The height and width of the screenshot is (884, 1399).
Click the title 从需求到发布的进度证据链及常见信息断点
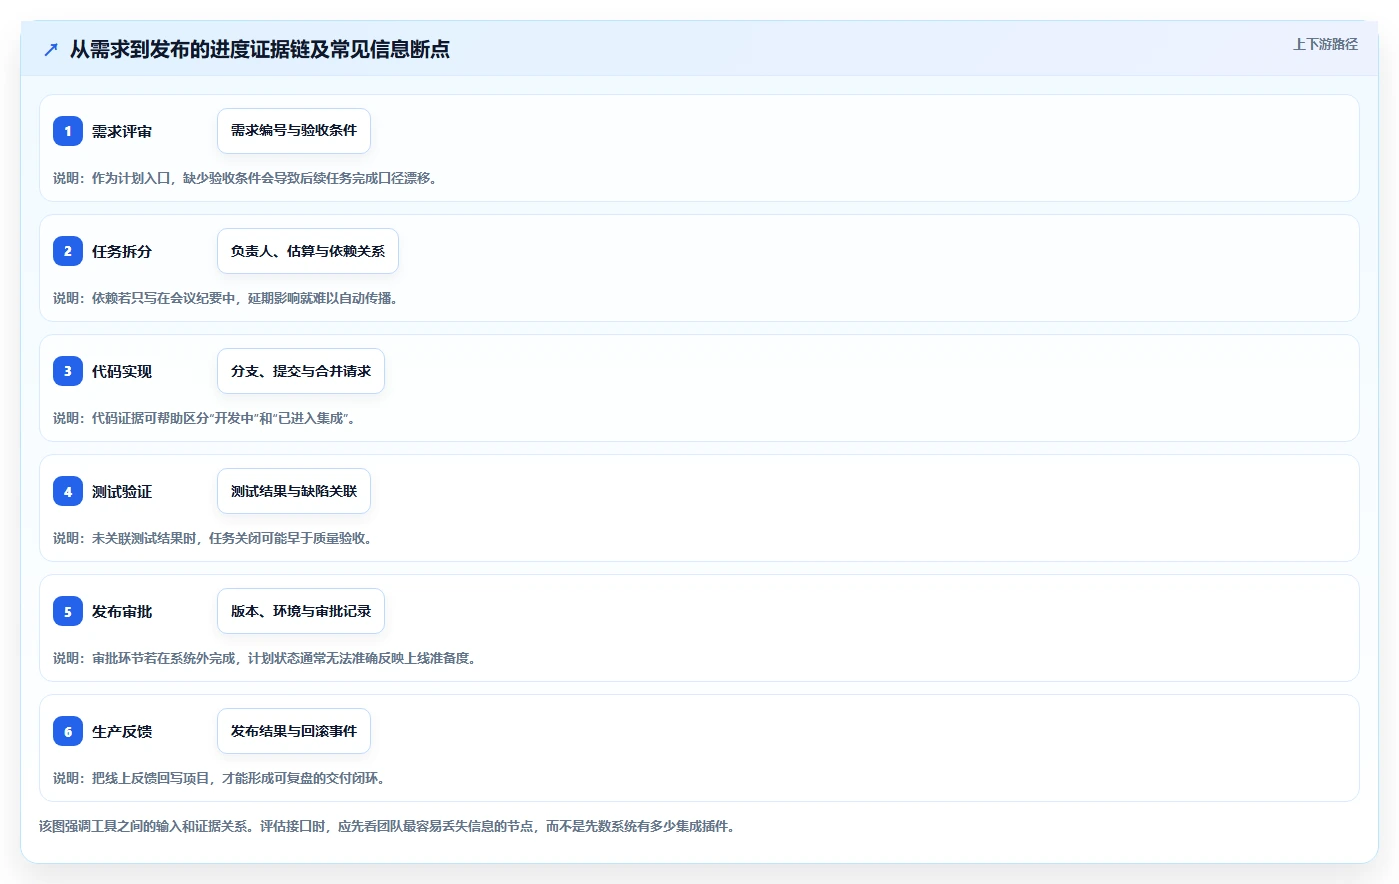260,49
